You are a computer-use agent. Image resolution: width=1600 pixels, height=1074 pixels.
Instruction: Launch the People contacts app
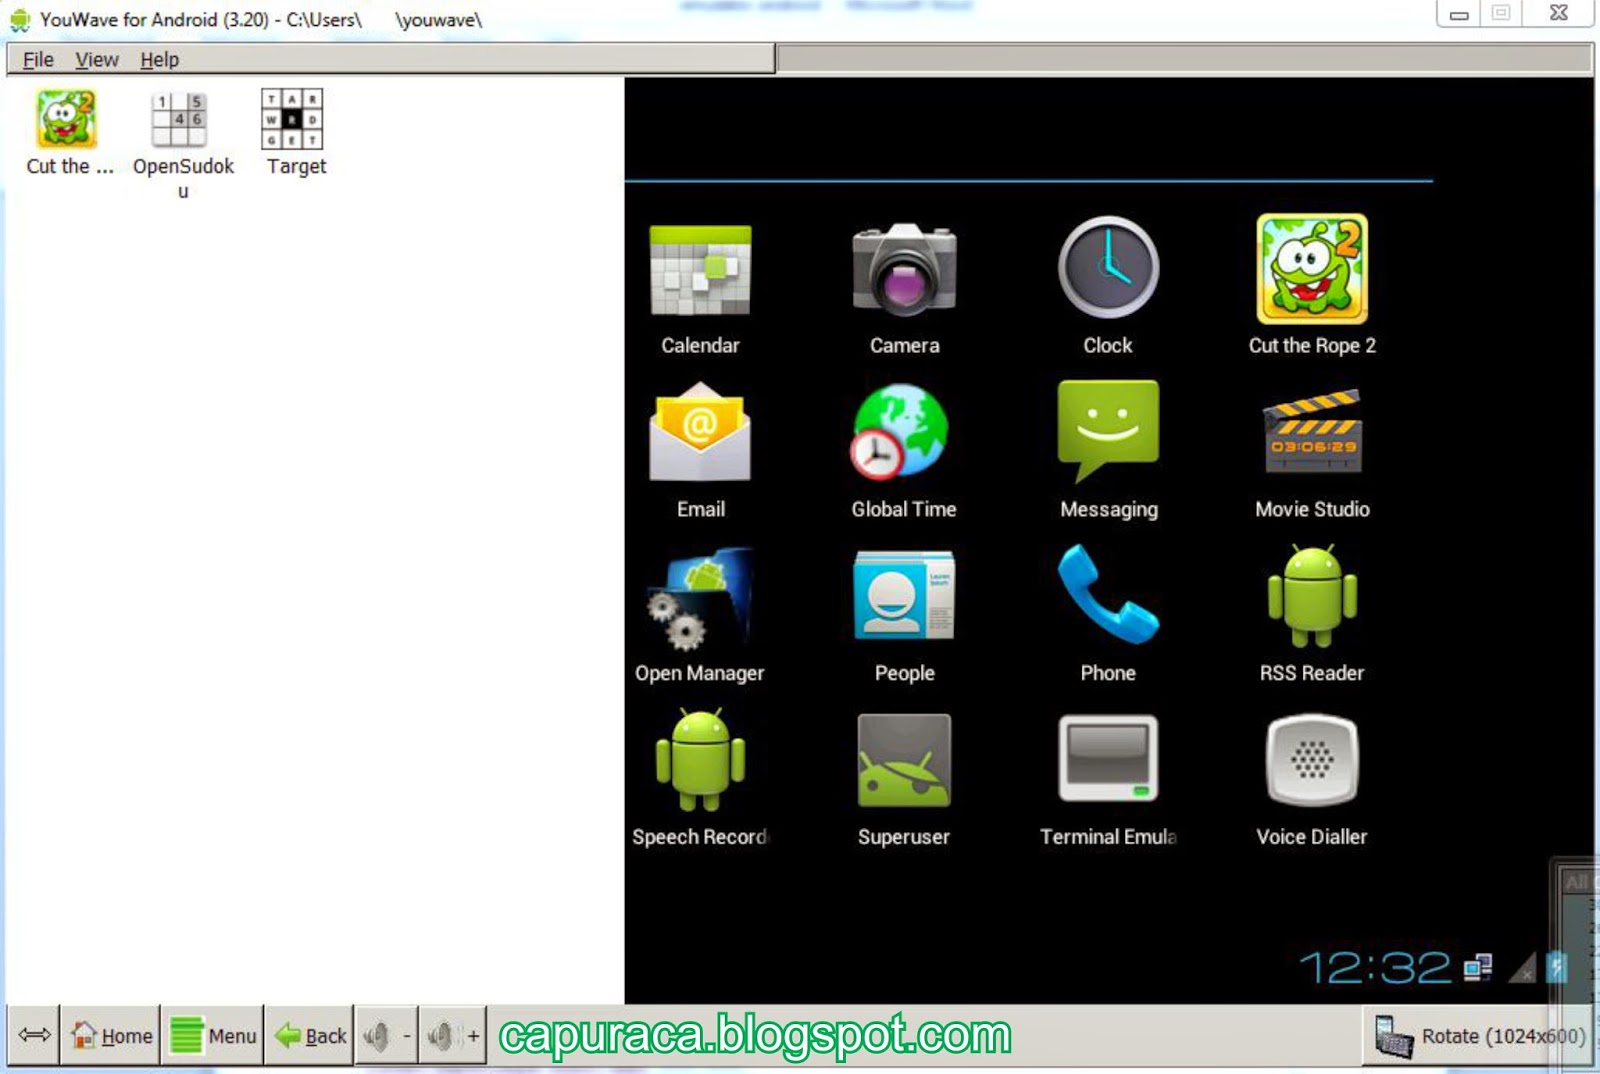[x=904, y=615]
